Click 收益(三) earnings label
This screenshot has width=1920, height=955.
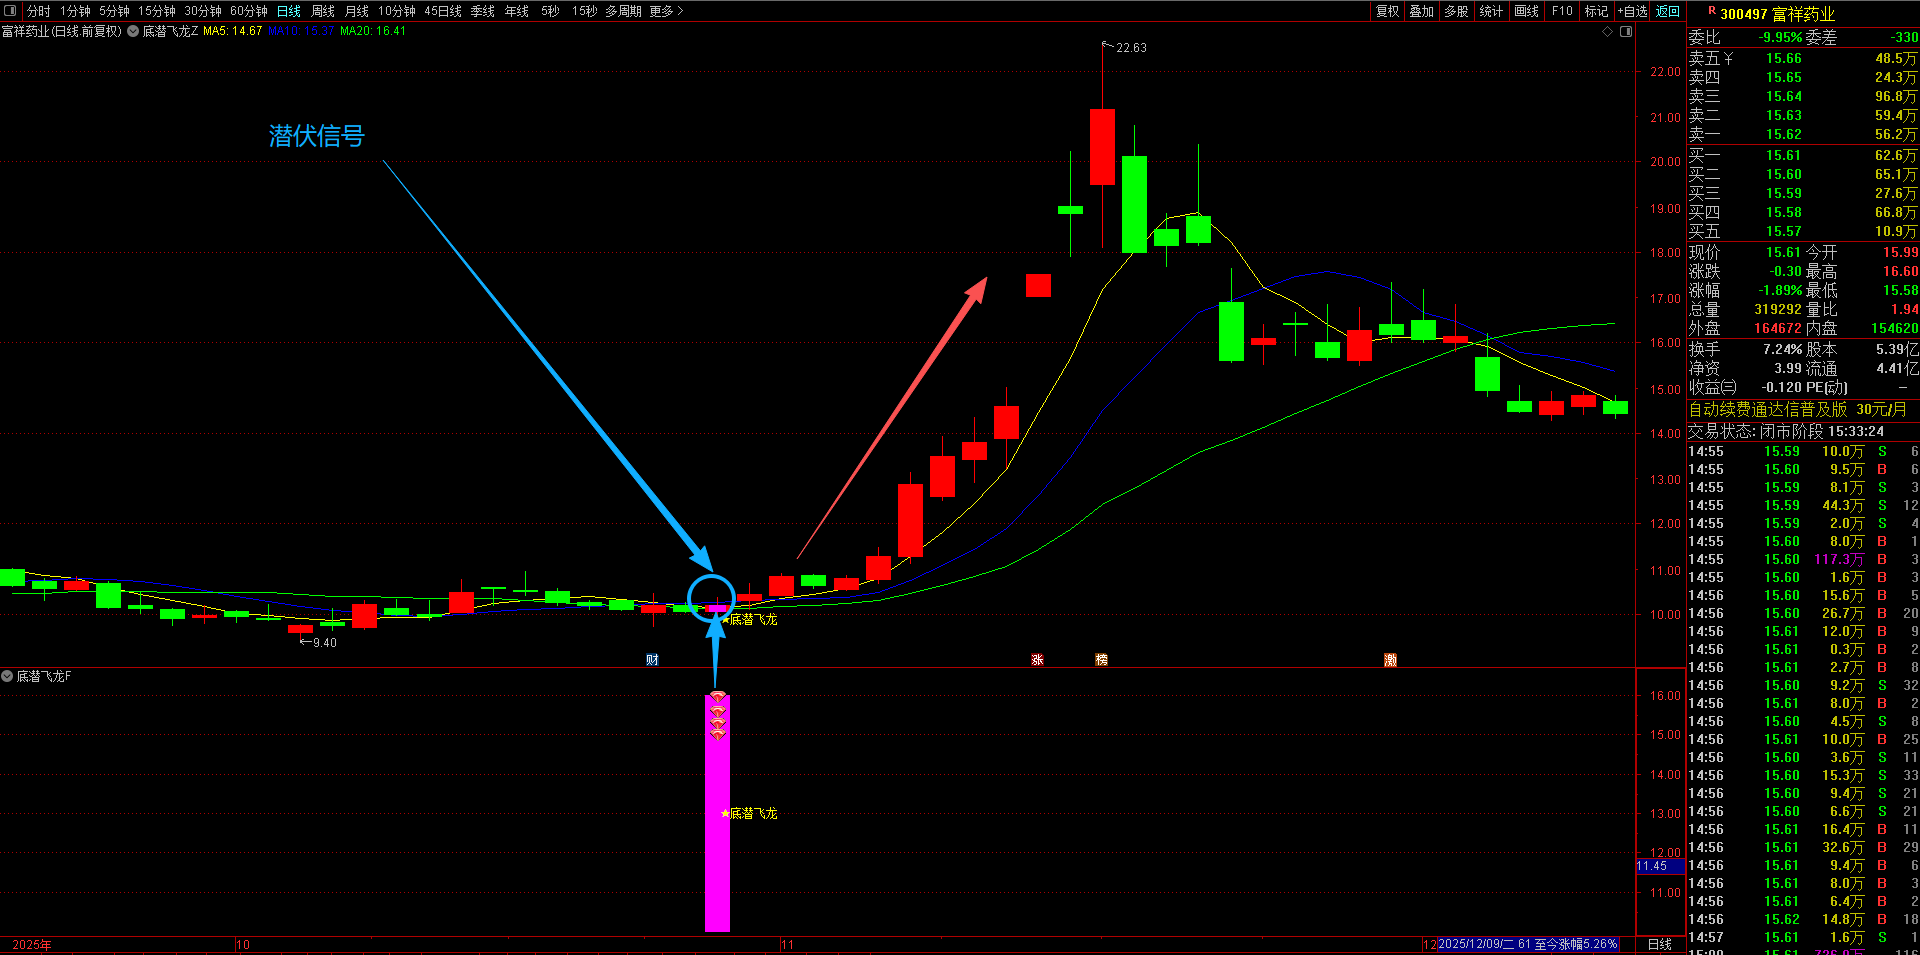tap(1713, 388)
